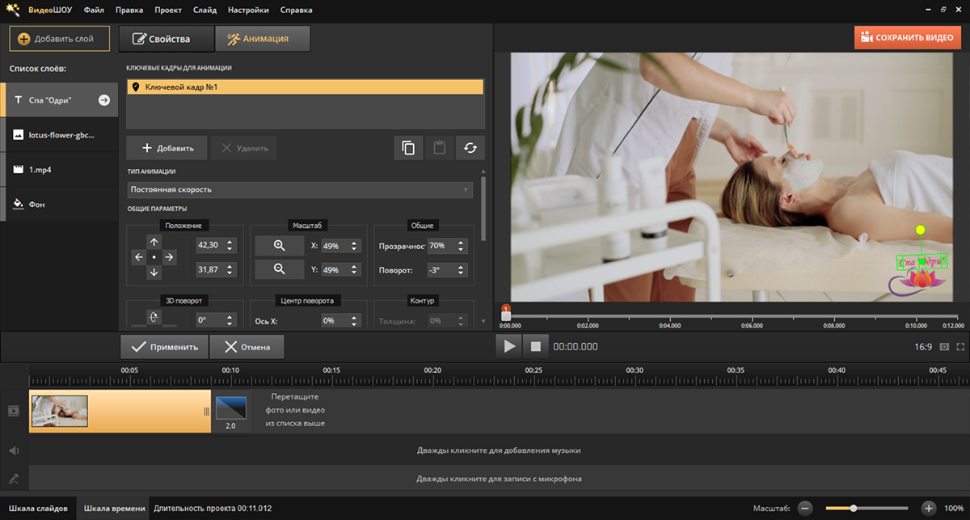Screen dimensions: 970x520
Task: Click stepper arrows of Ось X 0%
Action: [354, 320]
